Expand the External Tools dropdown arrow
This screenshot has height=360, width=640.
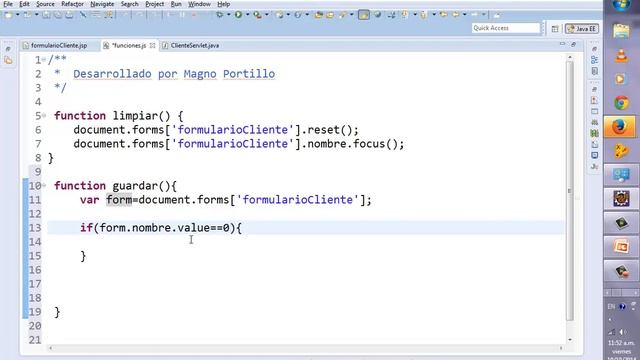[266, 15]
